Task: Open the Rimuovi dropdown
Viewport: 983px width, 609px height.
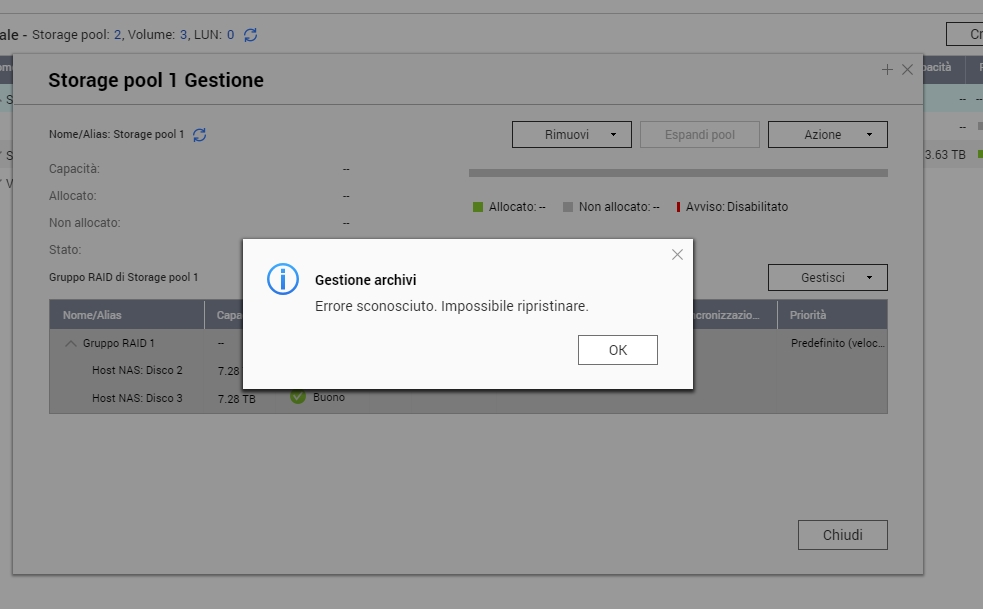Action: [x=571, y=134]
